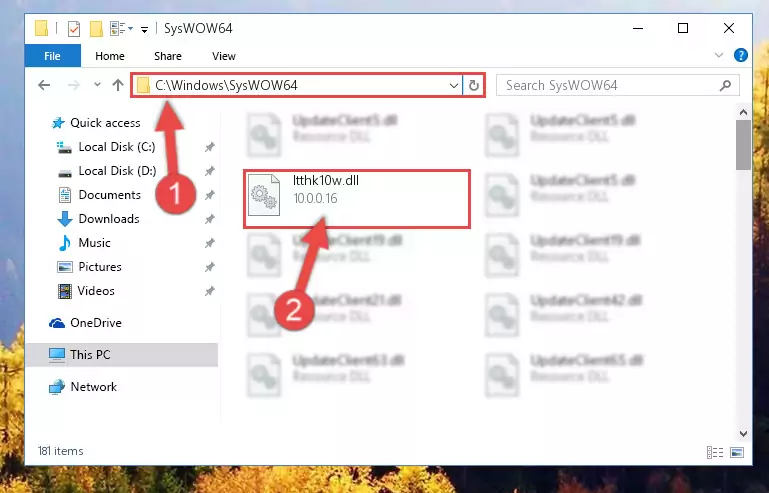Click the Properties checkmark icon in title bar

(x=74, y=29)
